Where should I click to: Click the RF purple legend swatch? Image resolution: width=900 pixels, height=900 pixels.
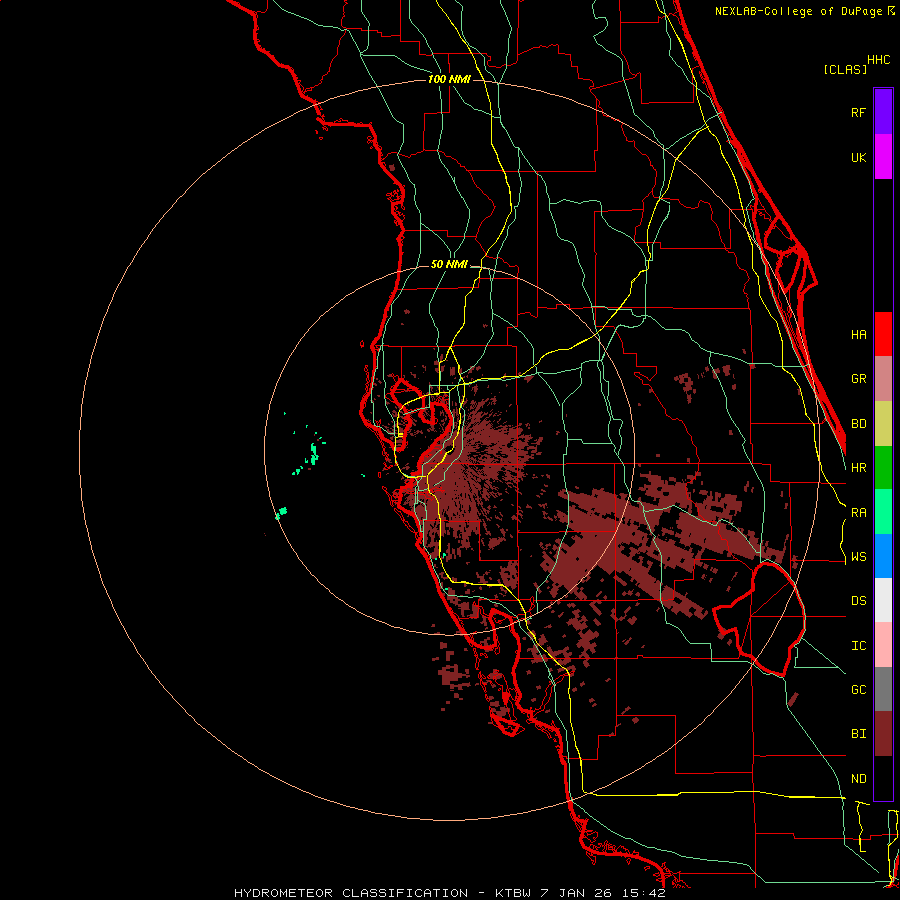coord(883,112)
